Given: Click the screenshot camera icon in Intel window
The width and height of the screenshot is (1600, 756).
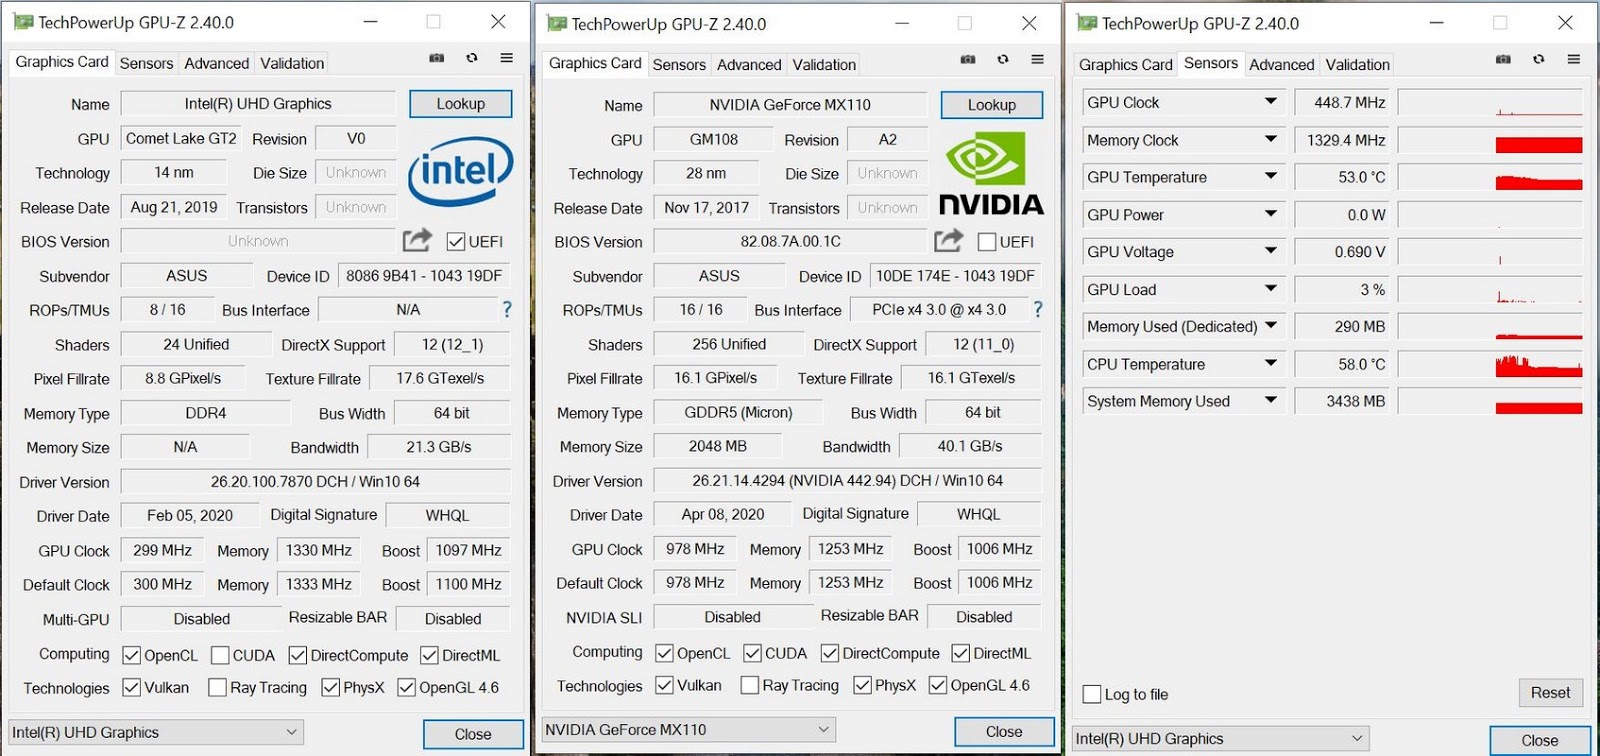Looking at the screenshot, I should point(436,58).
